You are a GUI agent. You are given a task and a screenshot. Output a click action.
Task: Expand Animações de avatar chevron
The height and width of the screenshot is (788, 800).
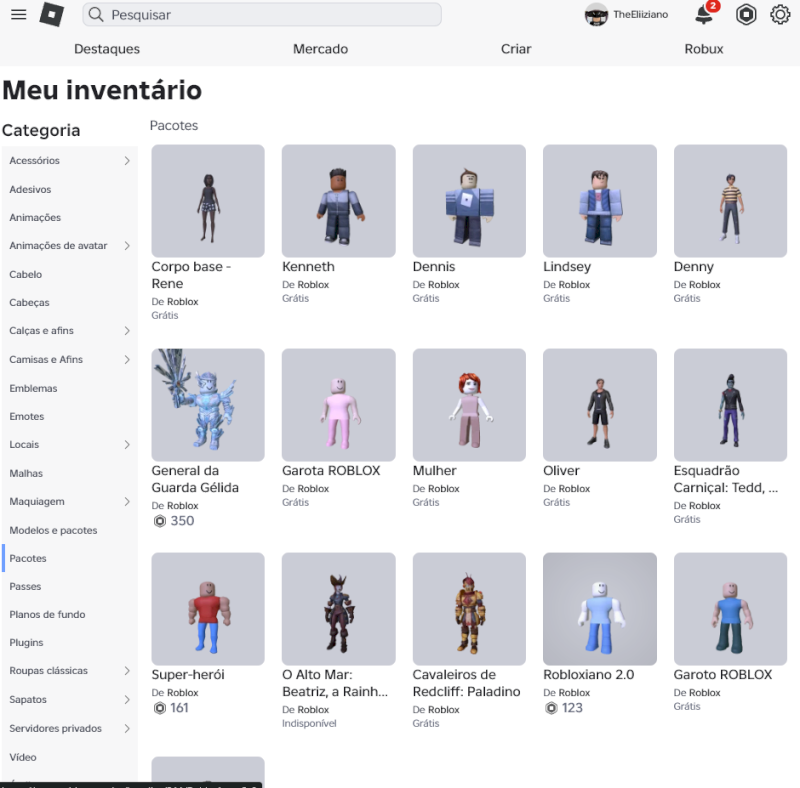tap(127, 246)
